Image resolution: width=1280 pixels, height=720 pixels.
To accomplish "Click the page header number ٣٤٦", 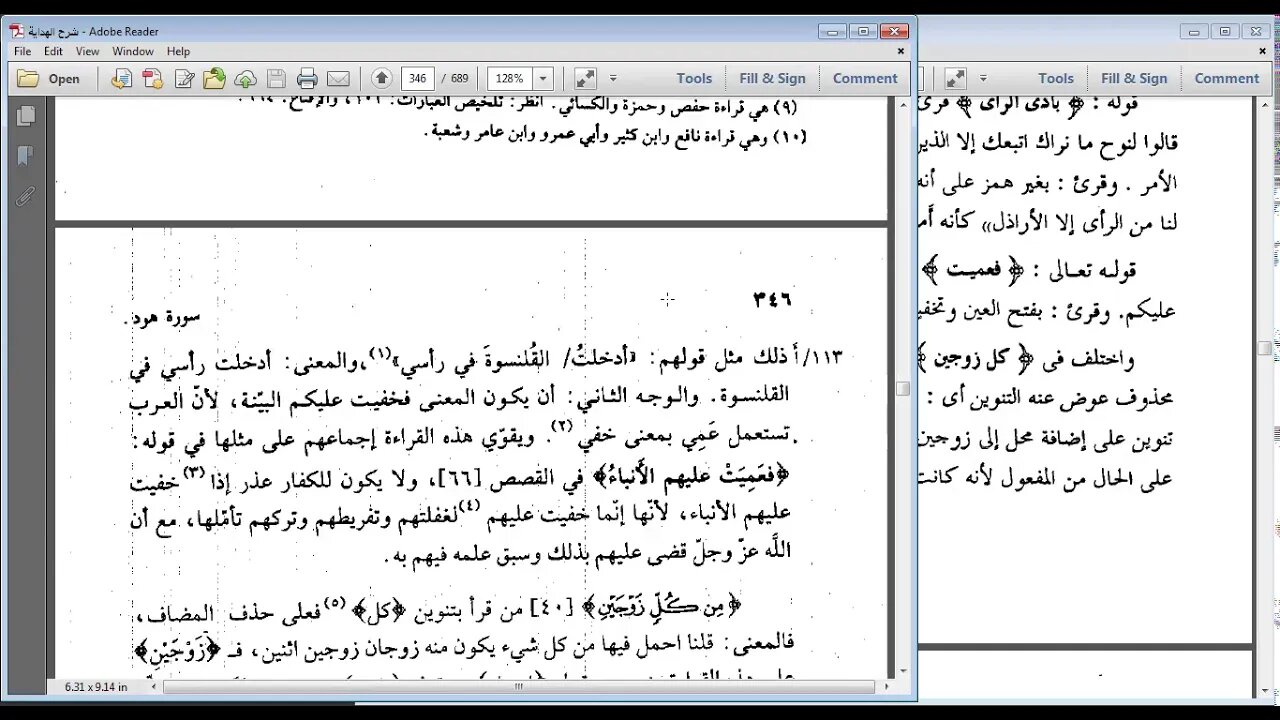I will (771, 297).
